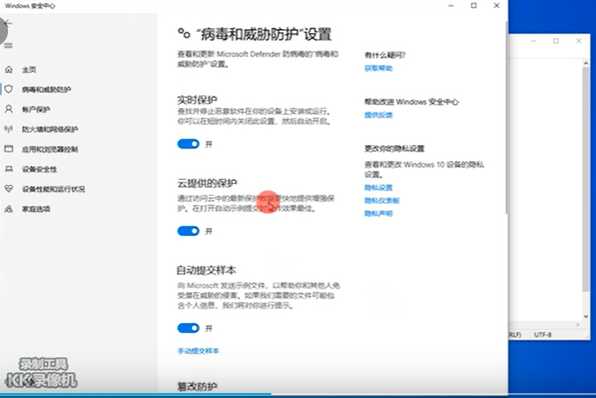Open the 隐私仪表板 link
The height and width of the screenshot is (398, 596).
[382, 200]
